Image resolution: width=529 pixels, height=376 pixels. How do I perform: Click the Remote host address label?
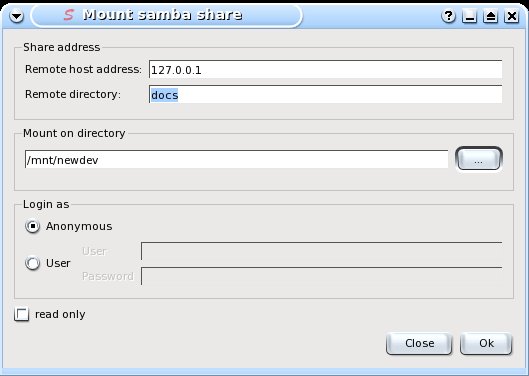point(83,69)
